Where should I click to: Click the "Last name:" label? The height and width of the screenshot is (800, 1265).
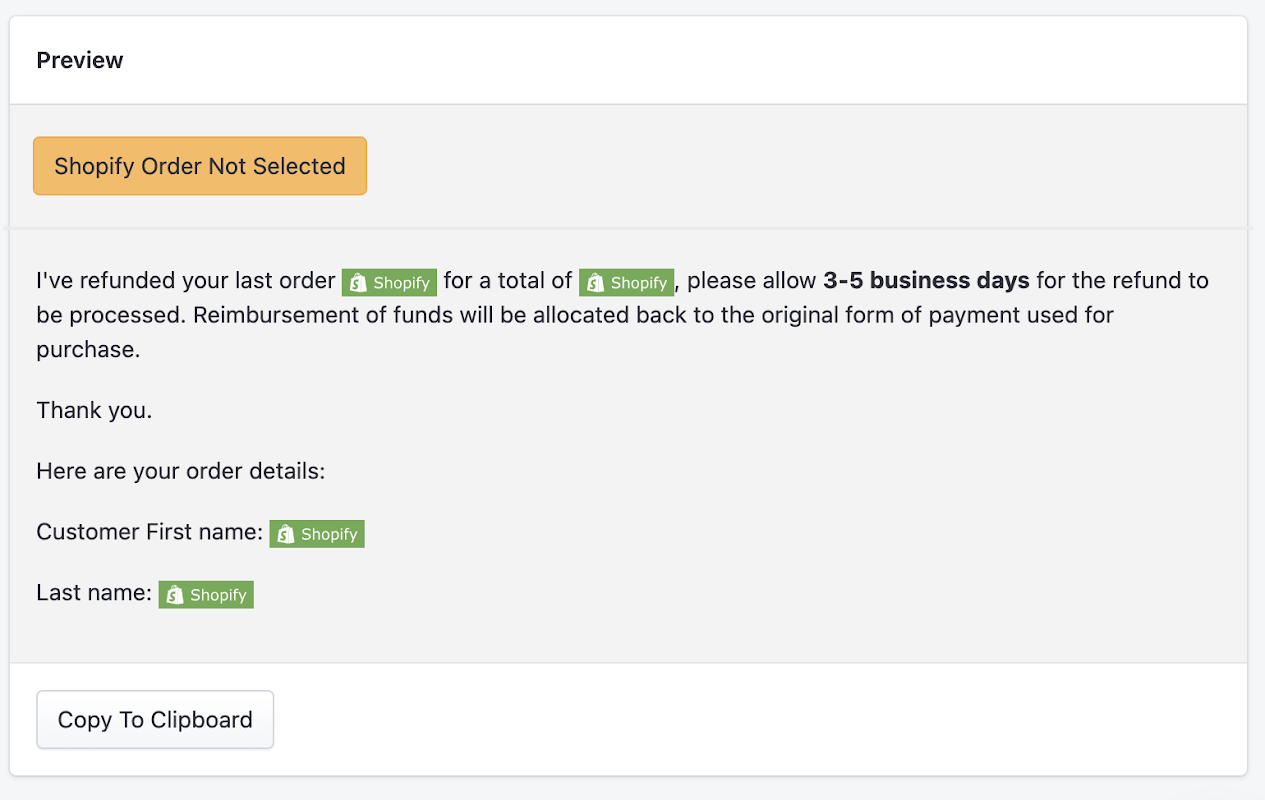pos(94,593)
